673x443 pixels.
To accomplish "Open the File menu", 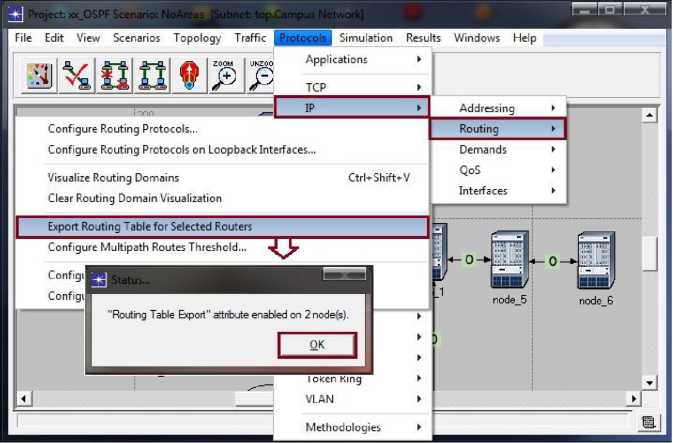I will [x=23, y=38].
